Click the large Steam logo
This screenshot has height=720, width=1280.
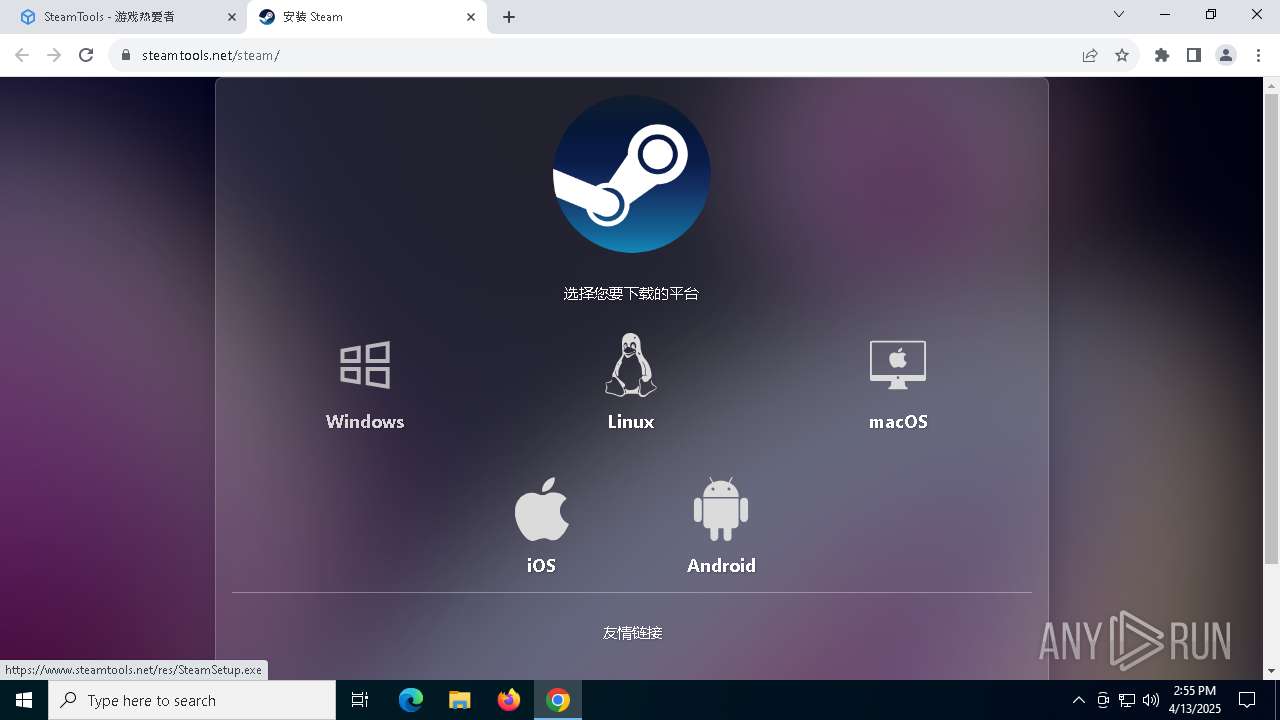pyautogui.click(x=632, y=174)
